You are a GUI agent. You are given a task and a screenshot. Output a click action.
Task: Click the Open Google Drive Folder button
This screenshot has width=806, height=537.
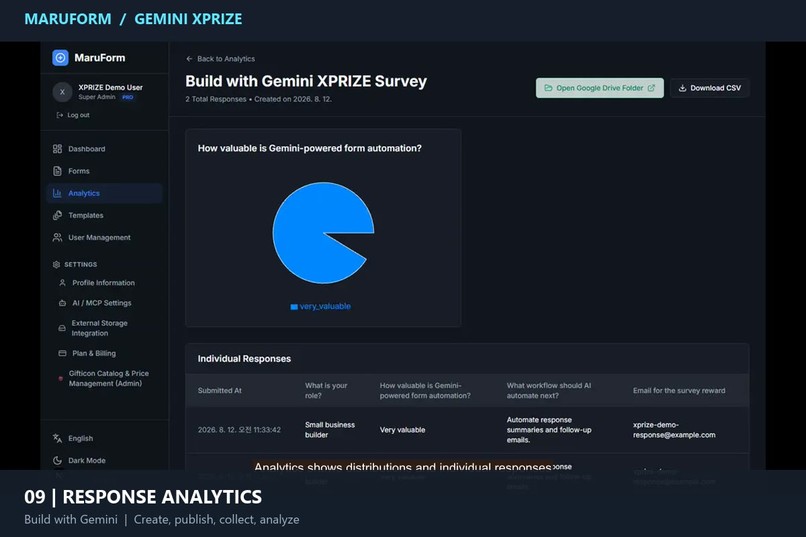(x=599, y=88)
